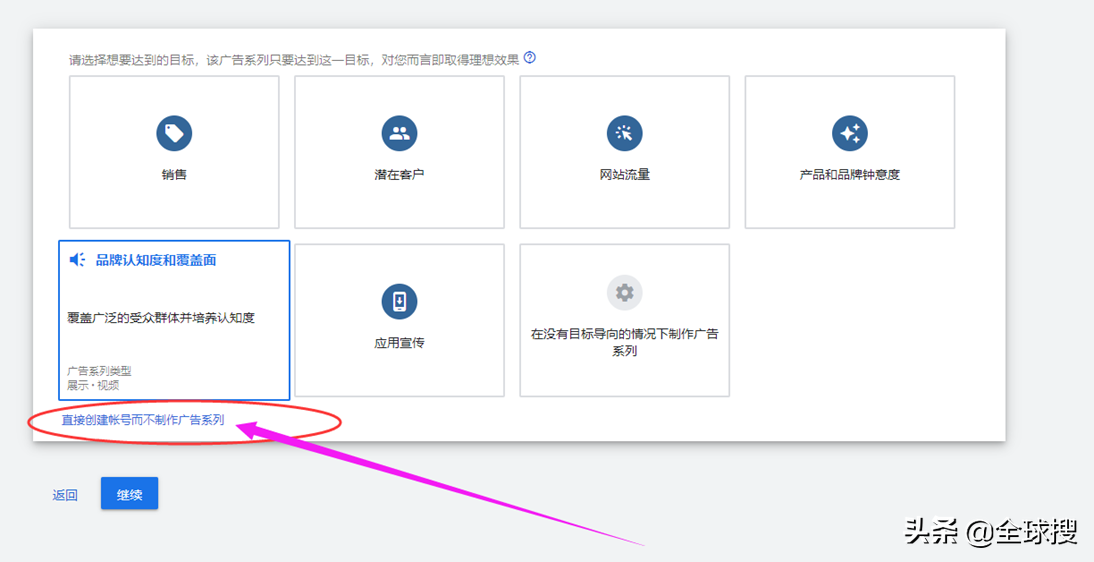Viewport: 1094px width, 562px height.
Task: Click the blue 继续 button
Action: coord(130,494)
